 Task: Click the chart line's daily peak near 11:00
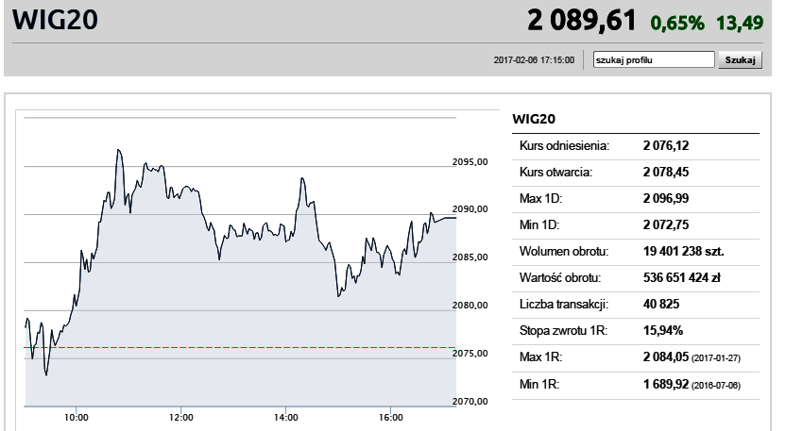[x=118, y=150]
